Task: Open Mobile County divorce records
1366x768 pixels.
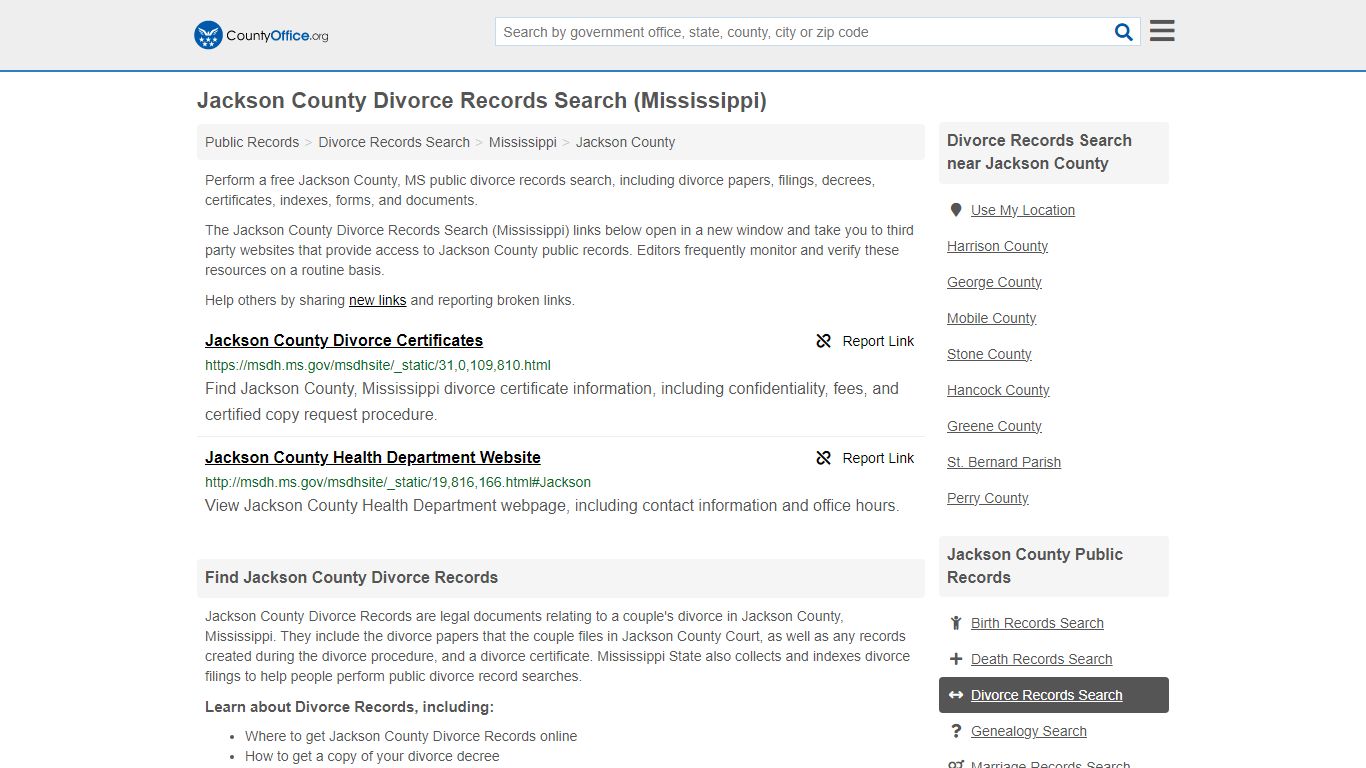Action: (x=991, y=318)
